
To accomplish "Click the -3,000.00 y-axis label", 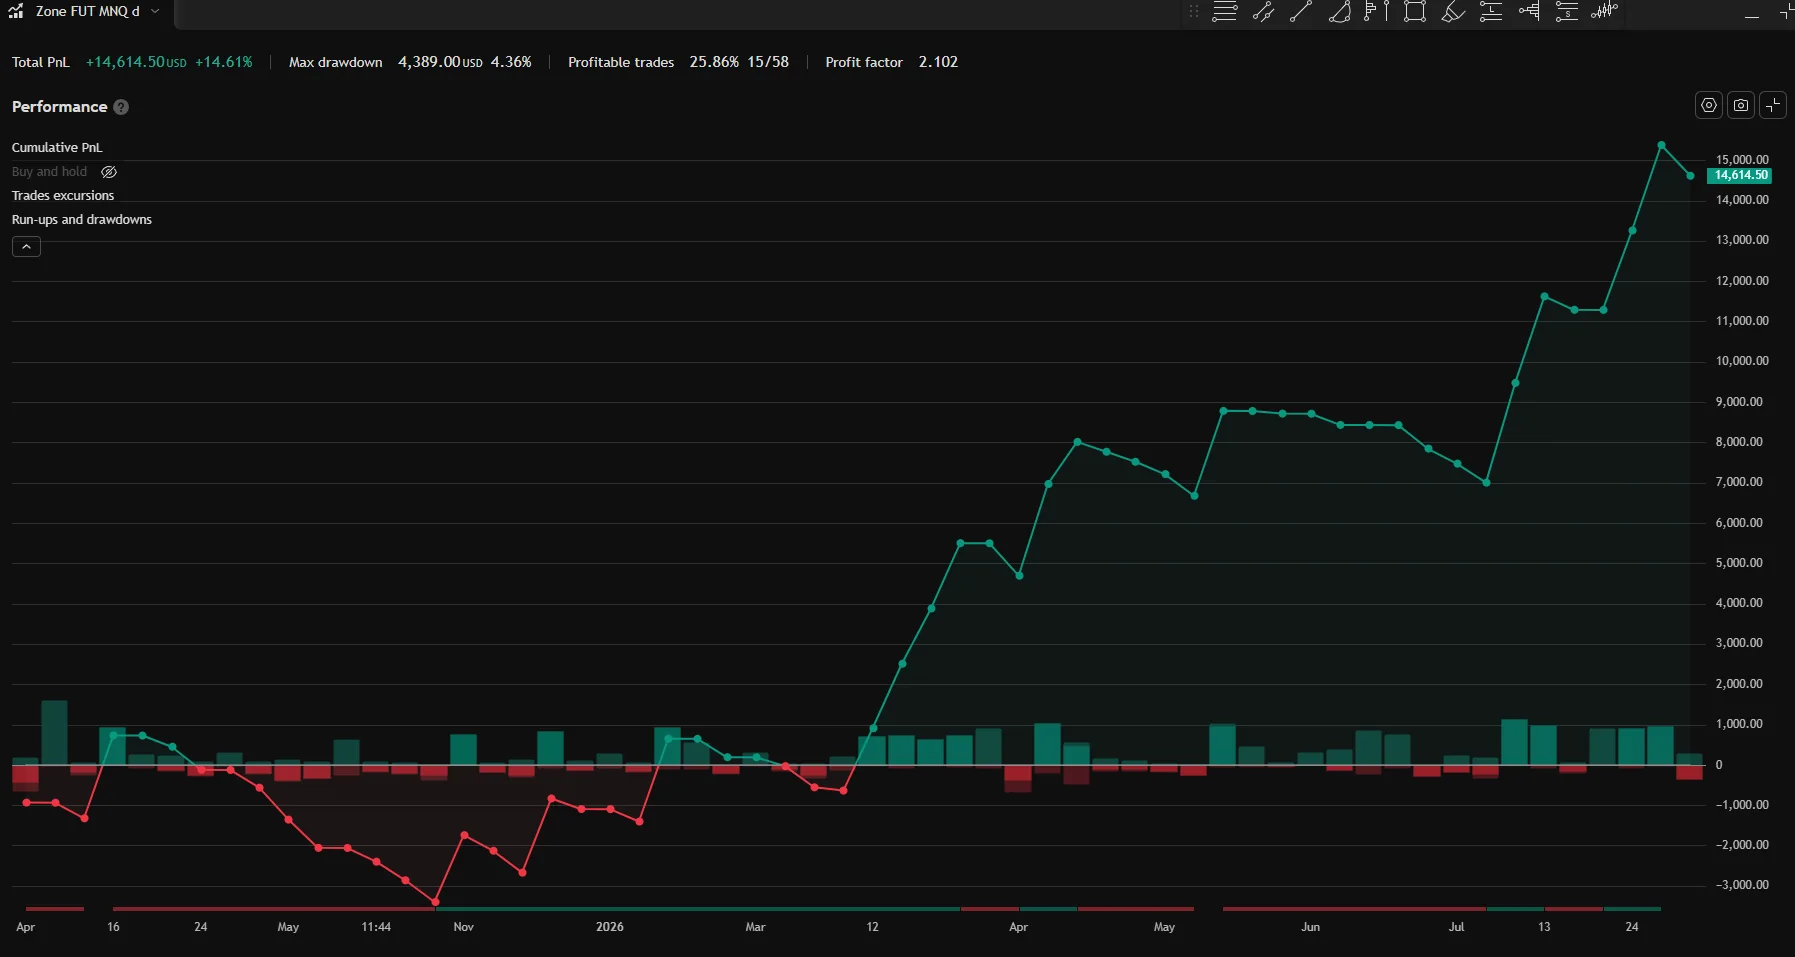I will pyautogui.click(x=1742, y=885).
